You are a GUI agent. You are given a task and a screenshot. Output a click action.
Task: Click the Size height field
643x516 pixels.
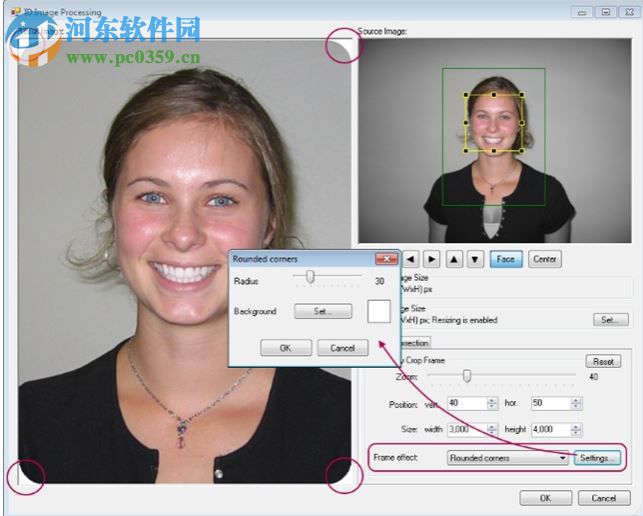click(551, 429)
